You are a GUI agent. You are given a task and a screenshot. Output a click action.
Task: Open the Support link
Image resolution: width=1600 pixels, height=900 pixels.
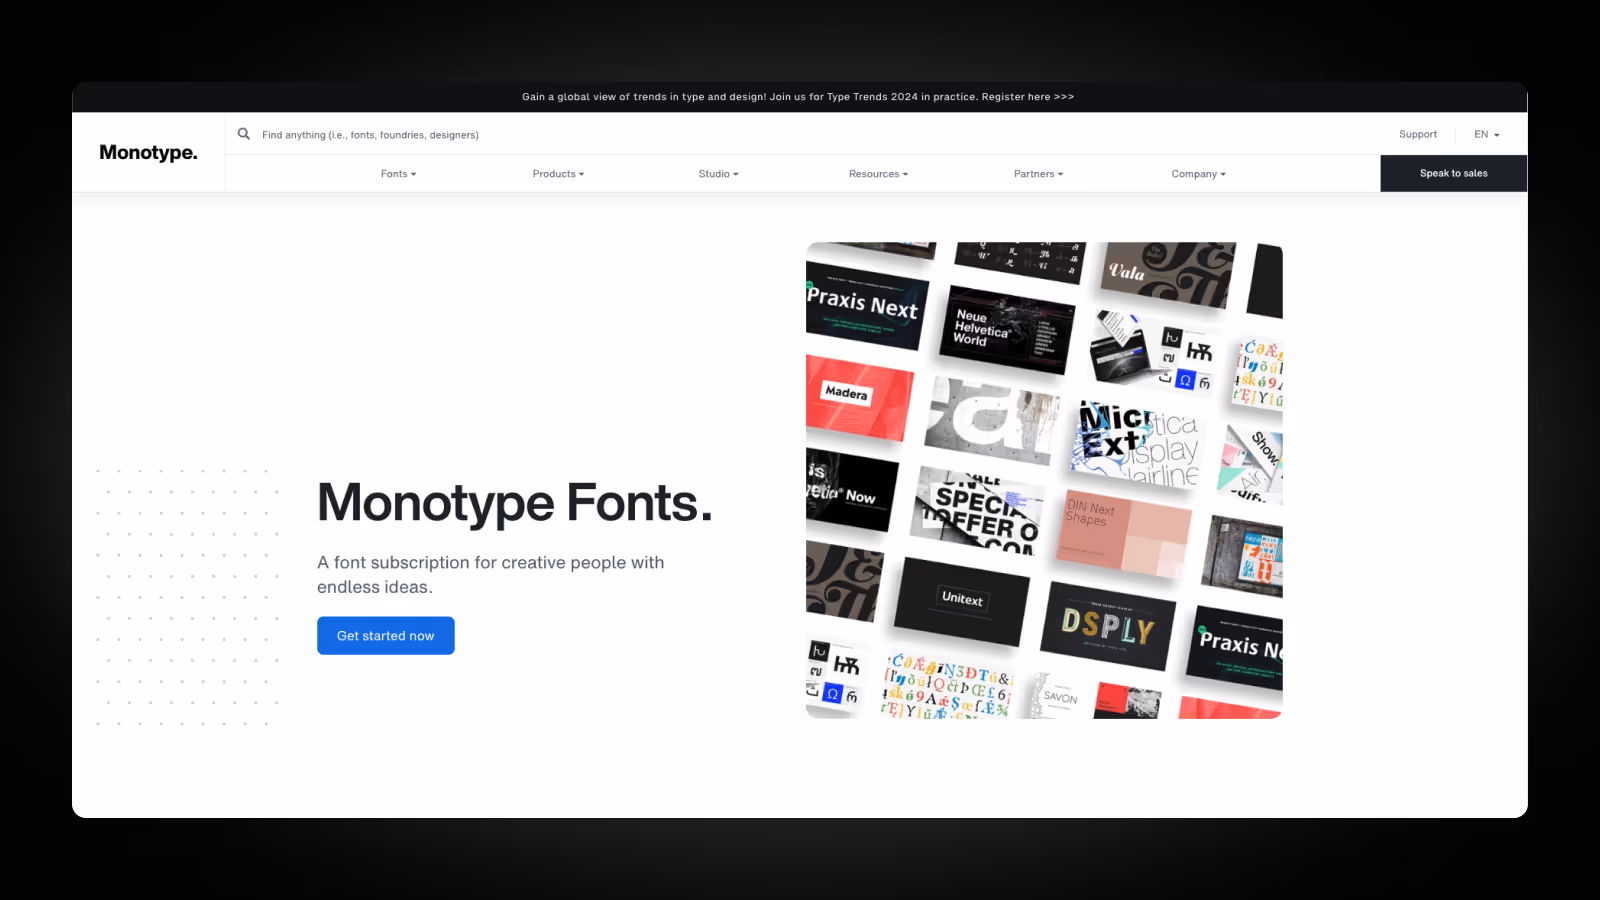(x=1418, y=134)
